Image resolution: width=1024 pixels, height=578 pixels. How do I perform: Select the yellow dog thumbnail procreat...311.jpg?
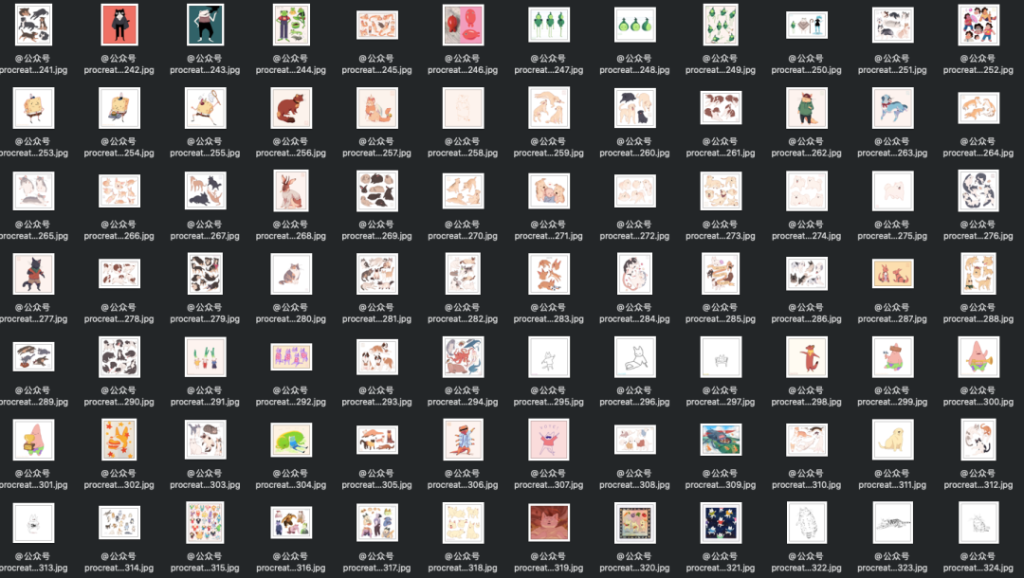click(x=892, y=440)
